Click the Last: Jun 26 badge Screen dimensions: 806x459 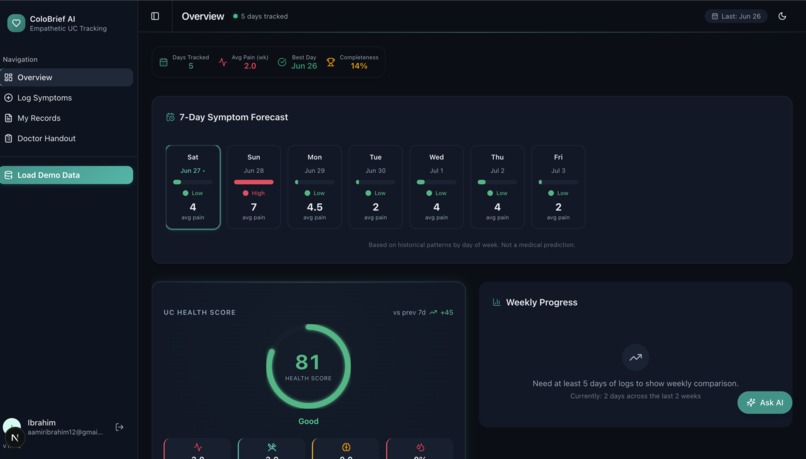click(736, 16)
